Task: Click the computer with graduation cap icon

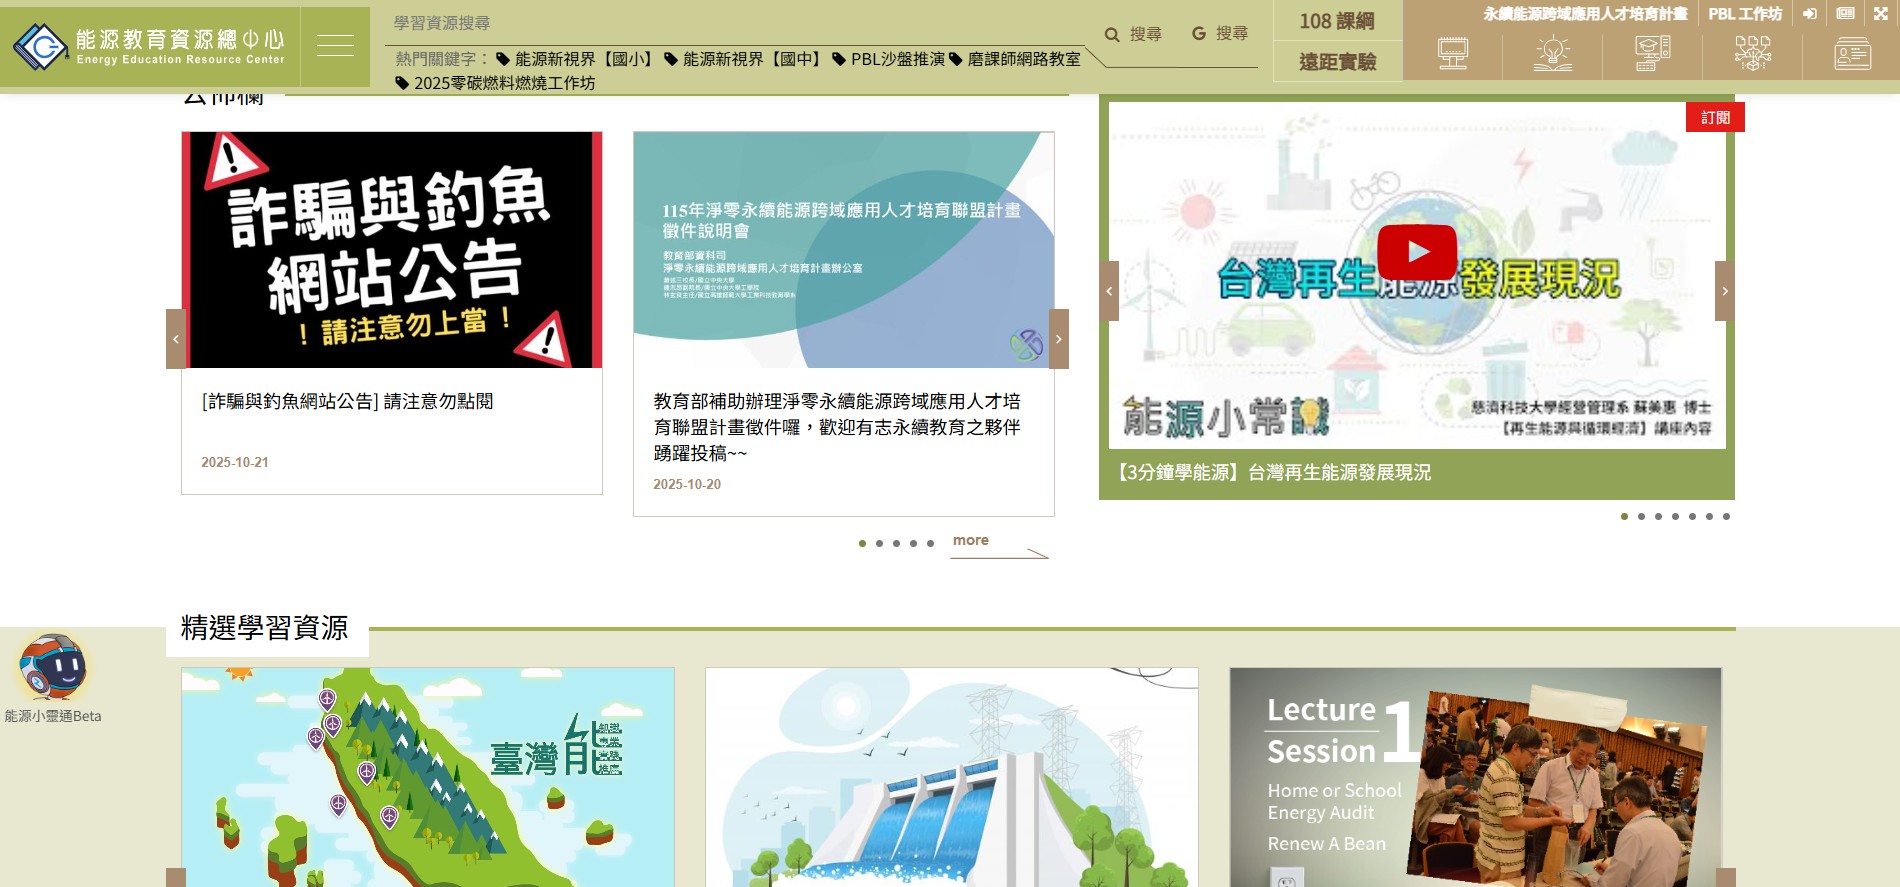Action: pos(1652,53)
